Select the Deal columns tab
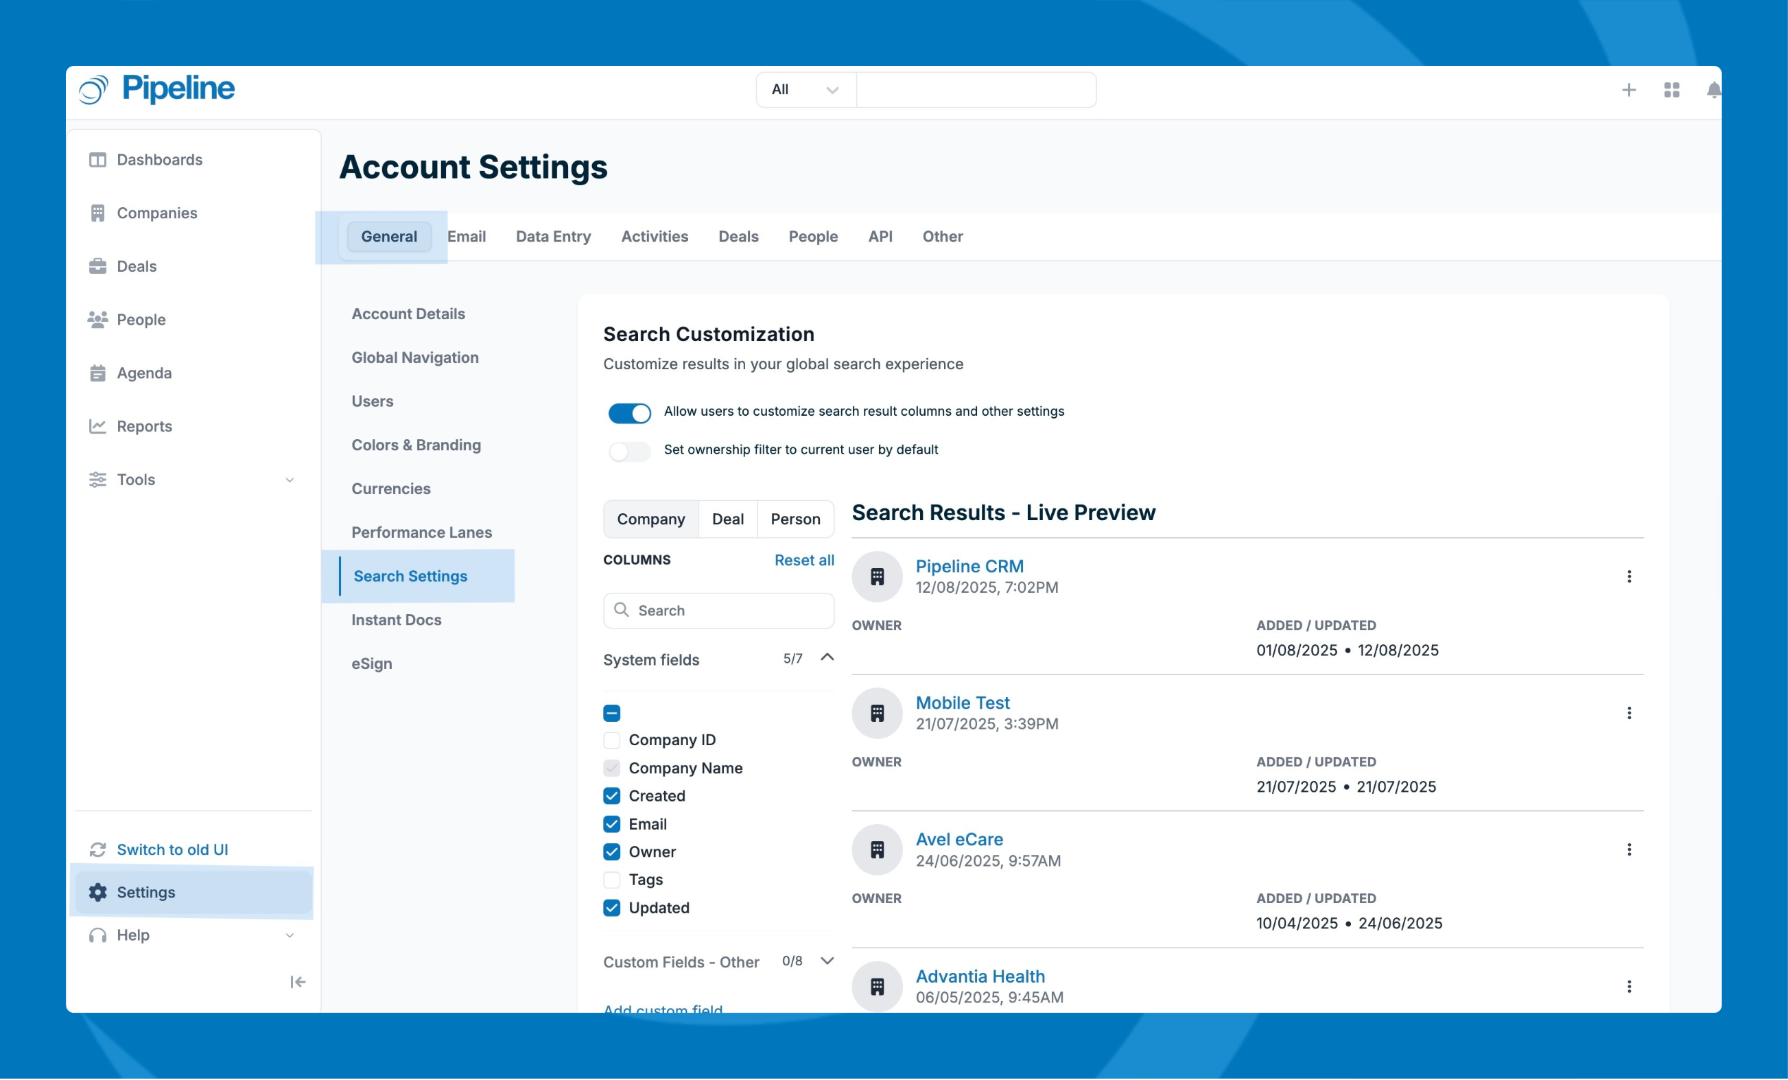Screen dimensions: 1788x1080 (728, 519)
